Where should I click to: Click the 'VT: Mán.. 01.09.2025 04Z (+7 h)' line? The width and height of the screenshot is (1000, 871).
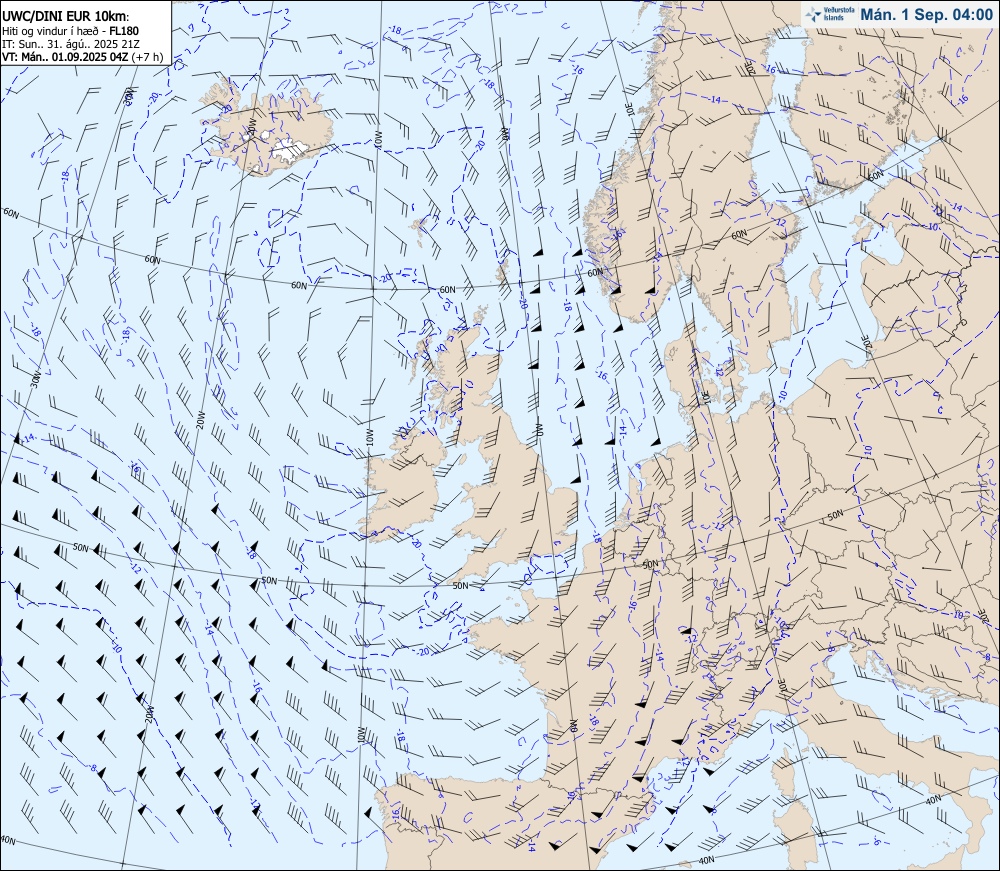(82, 57)
